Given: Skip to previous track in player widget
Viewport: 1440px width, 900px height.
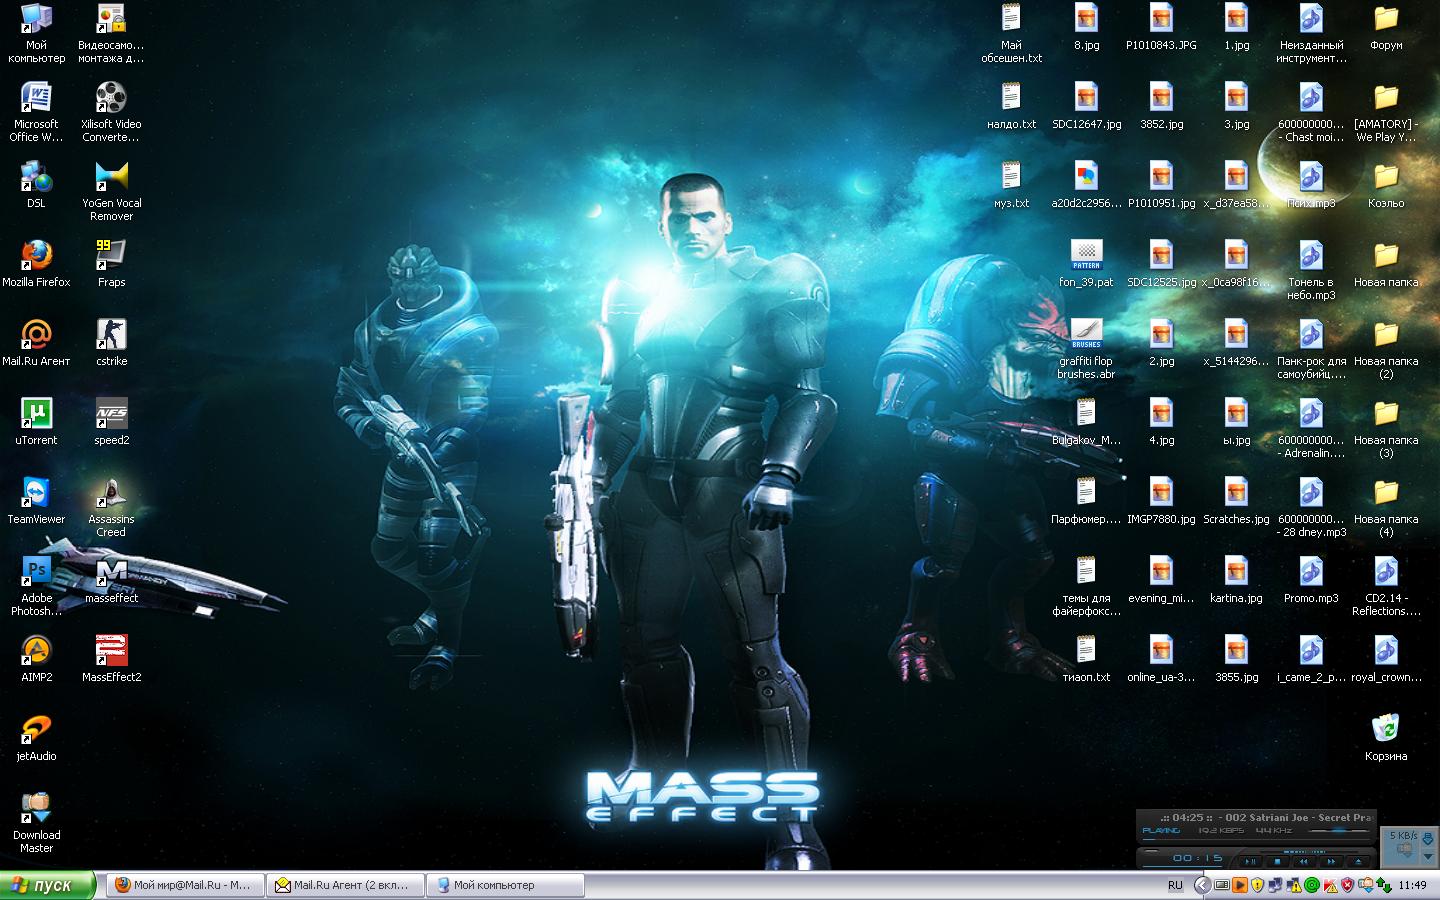Looking at the screenshot, I should tap(1303, 861).
